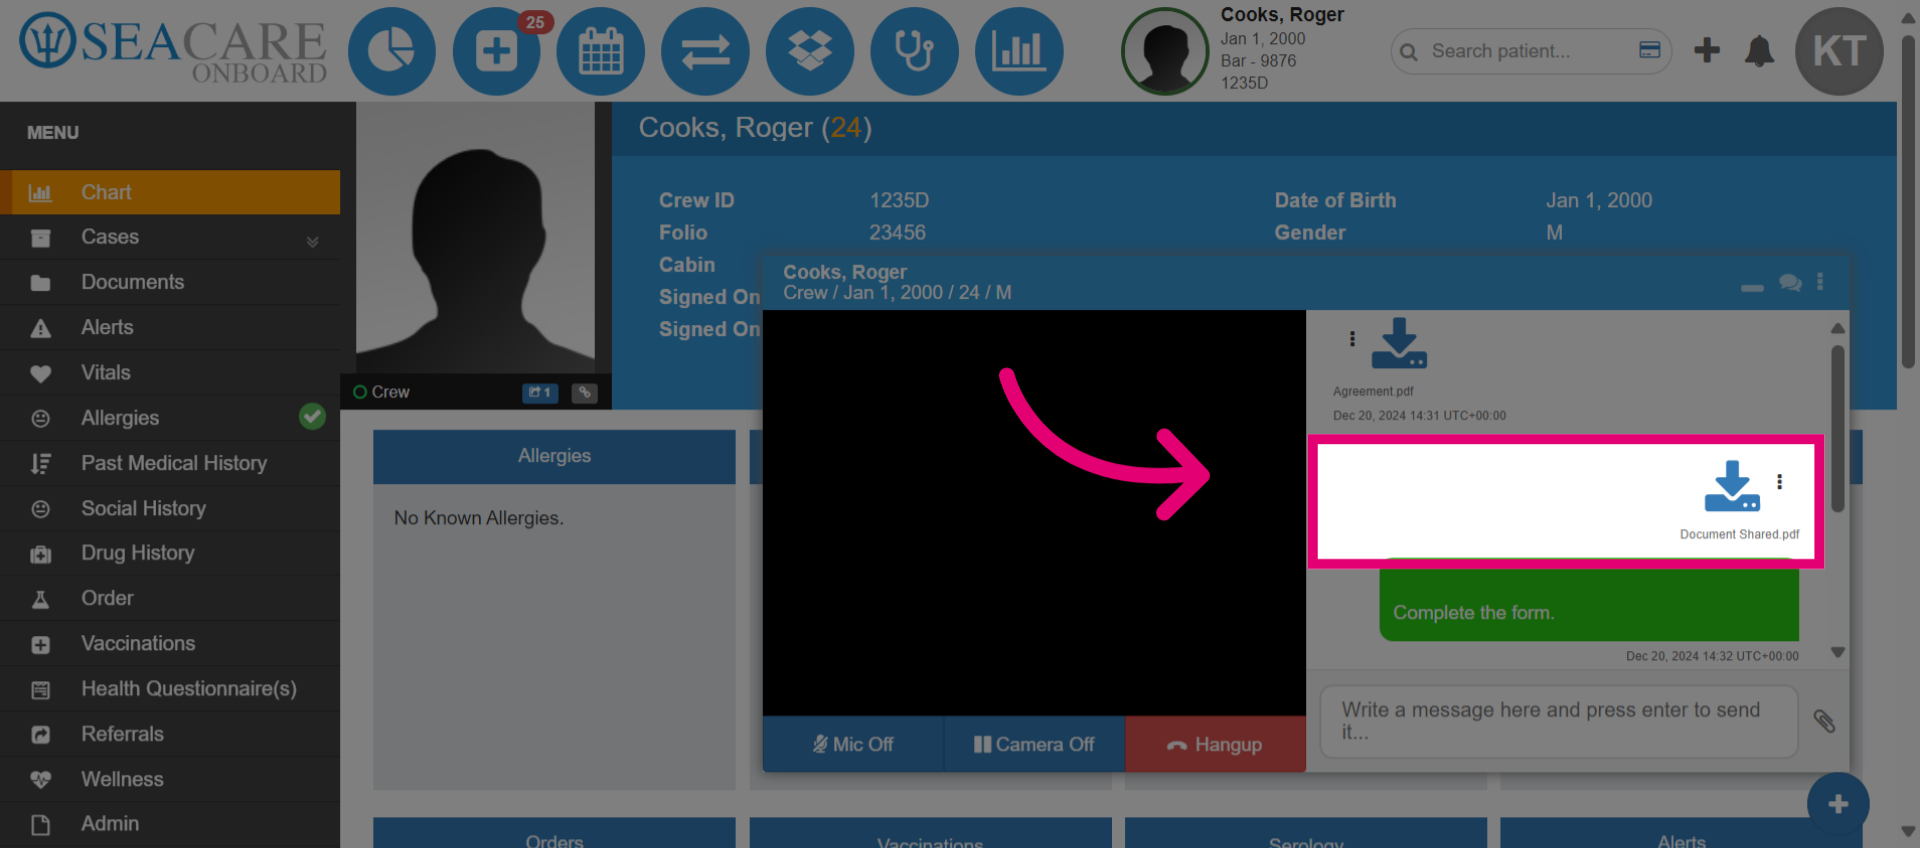1920x848 pixels.
Task: Click the page scrollbar down arrow
Action: click(x=1908, y=831)
